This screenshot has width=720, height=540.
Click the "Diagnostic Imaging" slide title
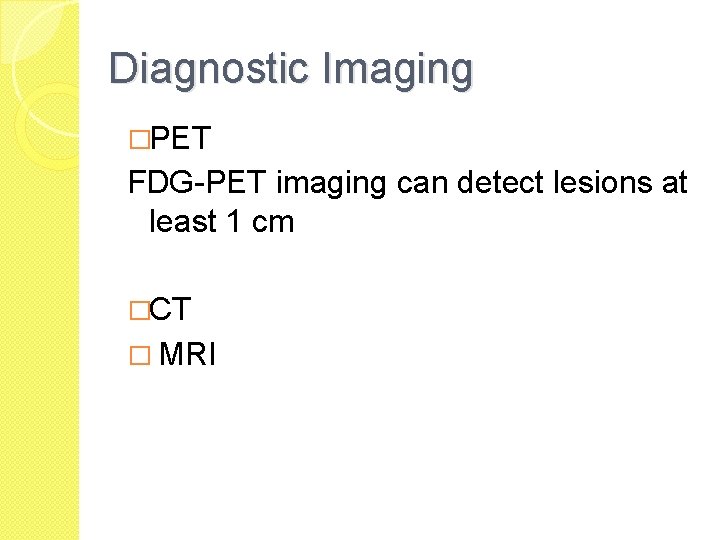[290, 70]
